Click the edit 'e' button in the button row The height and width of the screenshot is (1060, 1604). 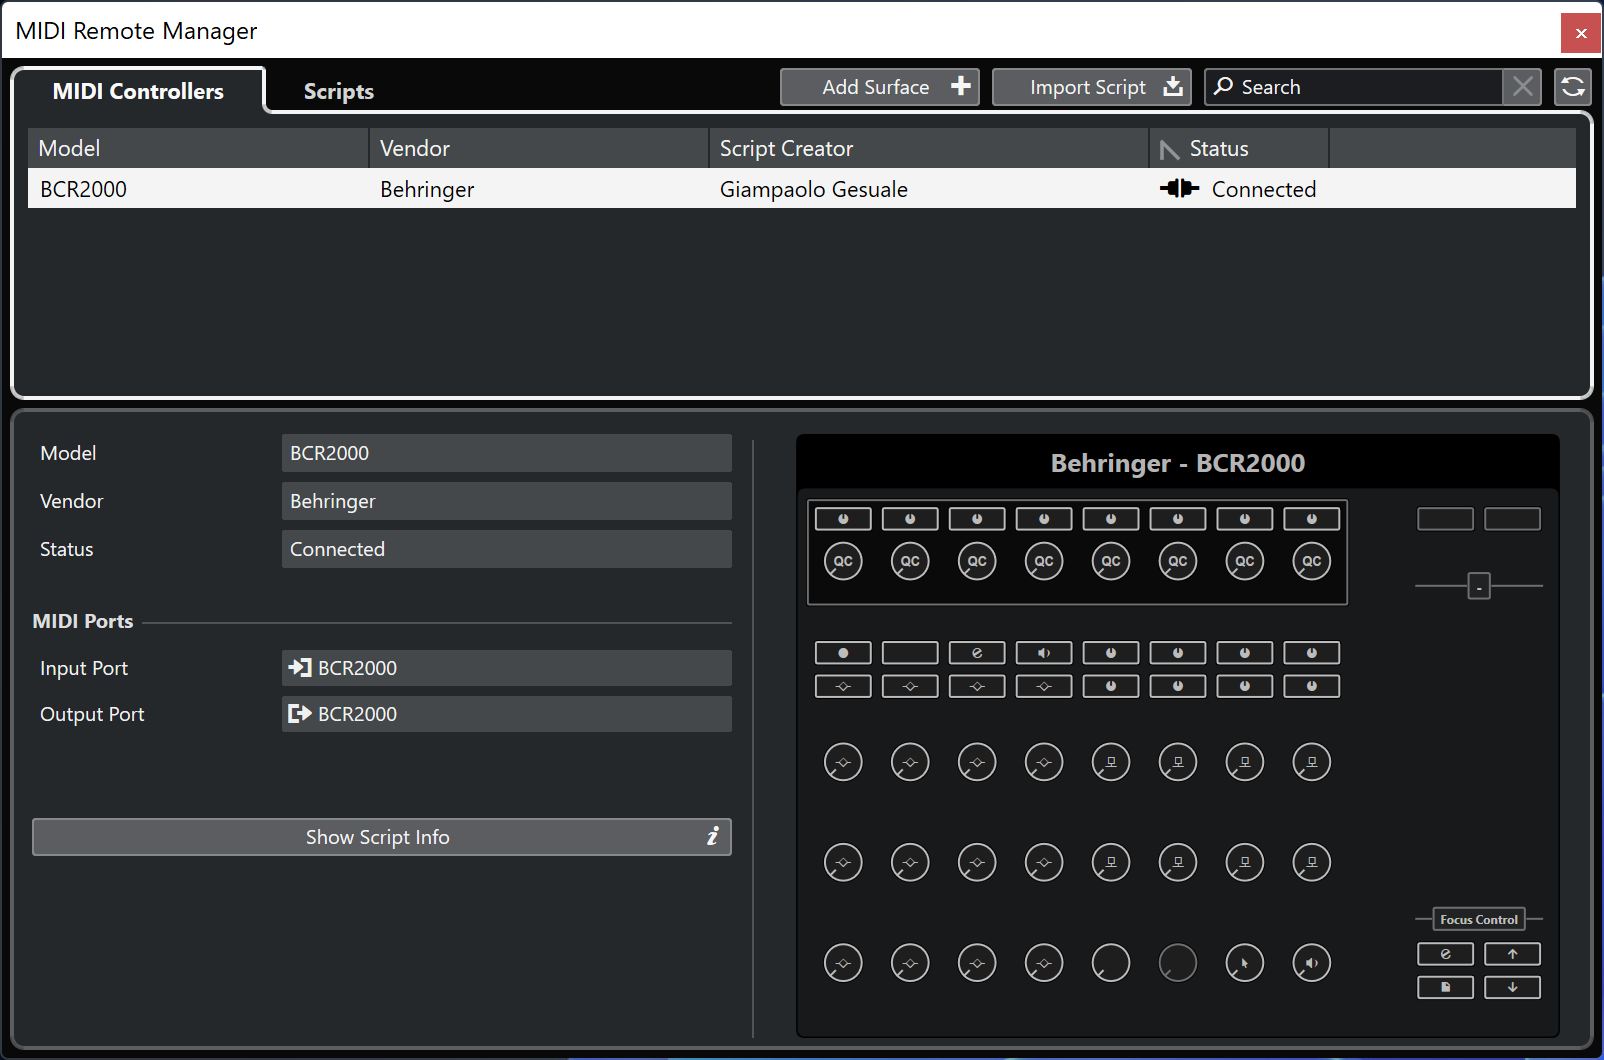pyautogui.click(x=977, y=653)
